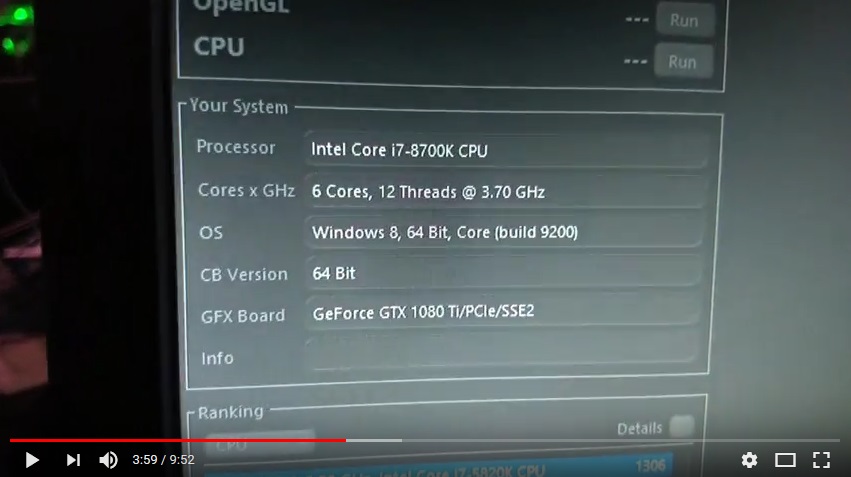Skip to the next video
Viewport: 851px width, 477px height.
coord(73,460)
